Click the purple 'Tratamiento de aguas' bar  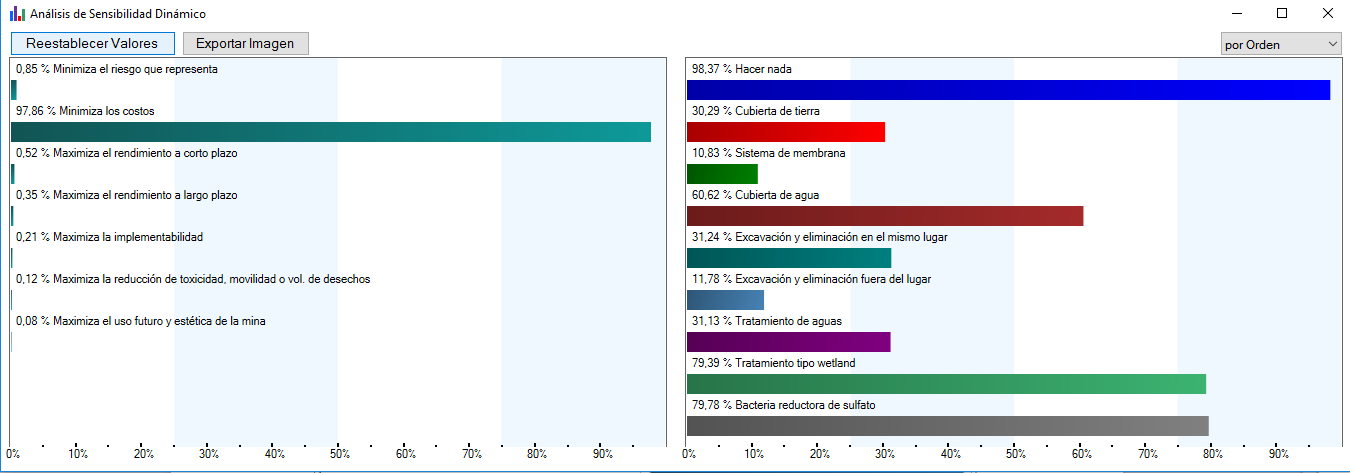(x=788, y=342)
